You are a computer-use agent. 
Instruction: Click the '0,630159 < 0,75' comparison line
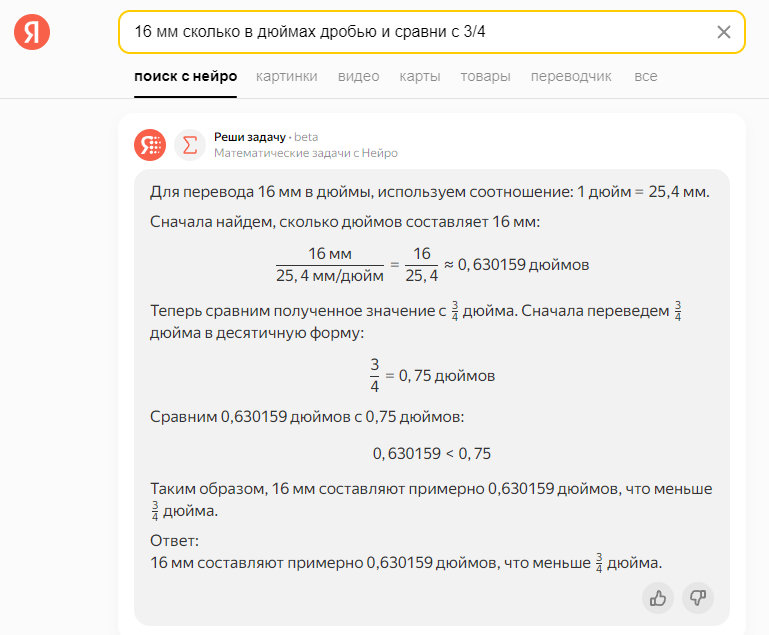point(432,453)
